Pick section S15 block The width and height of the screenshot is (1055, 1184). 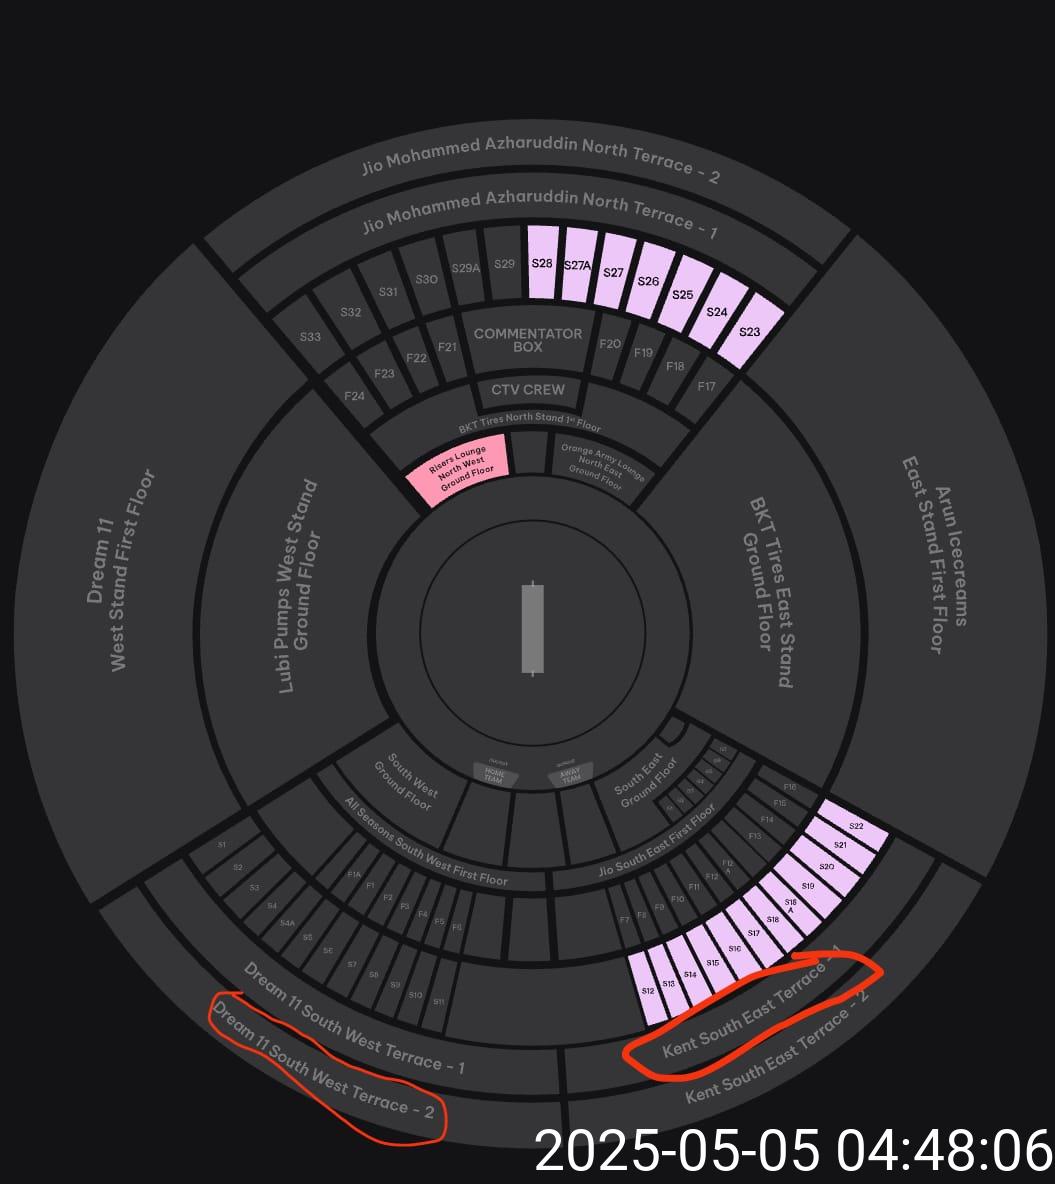[713, 962]
